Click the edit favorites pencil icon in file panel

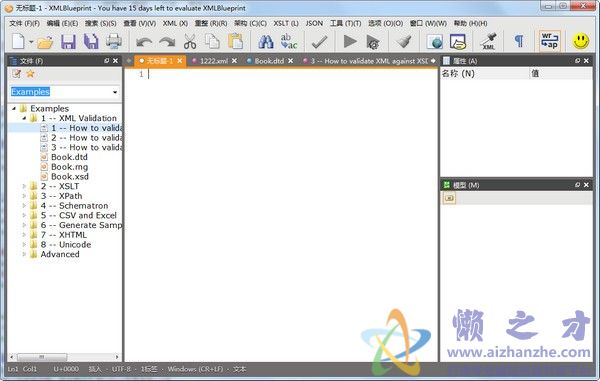tap(16, 73)
